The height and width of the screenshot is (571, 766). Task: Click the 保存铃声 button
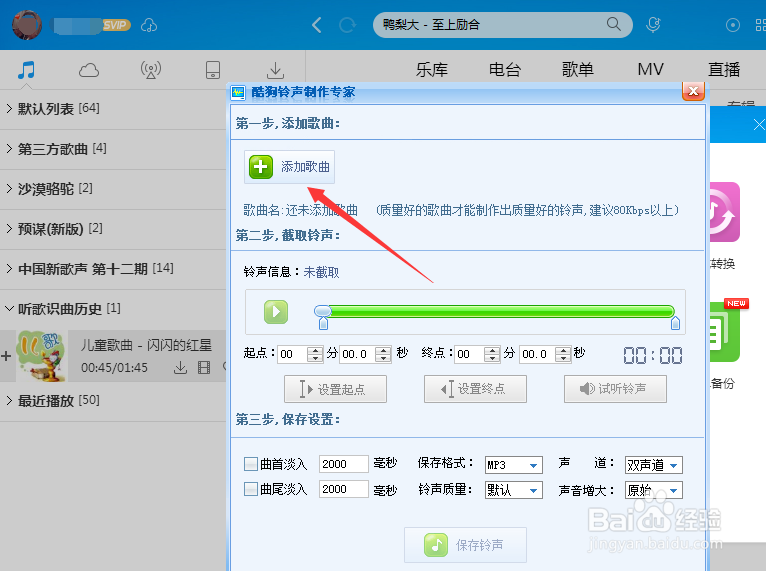465,545
